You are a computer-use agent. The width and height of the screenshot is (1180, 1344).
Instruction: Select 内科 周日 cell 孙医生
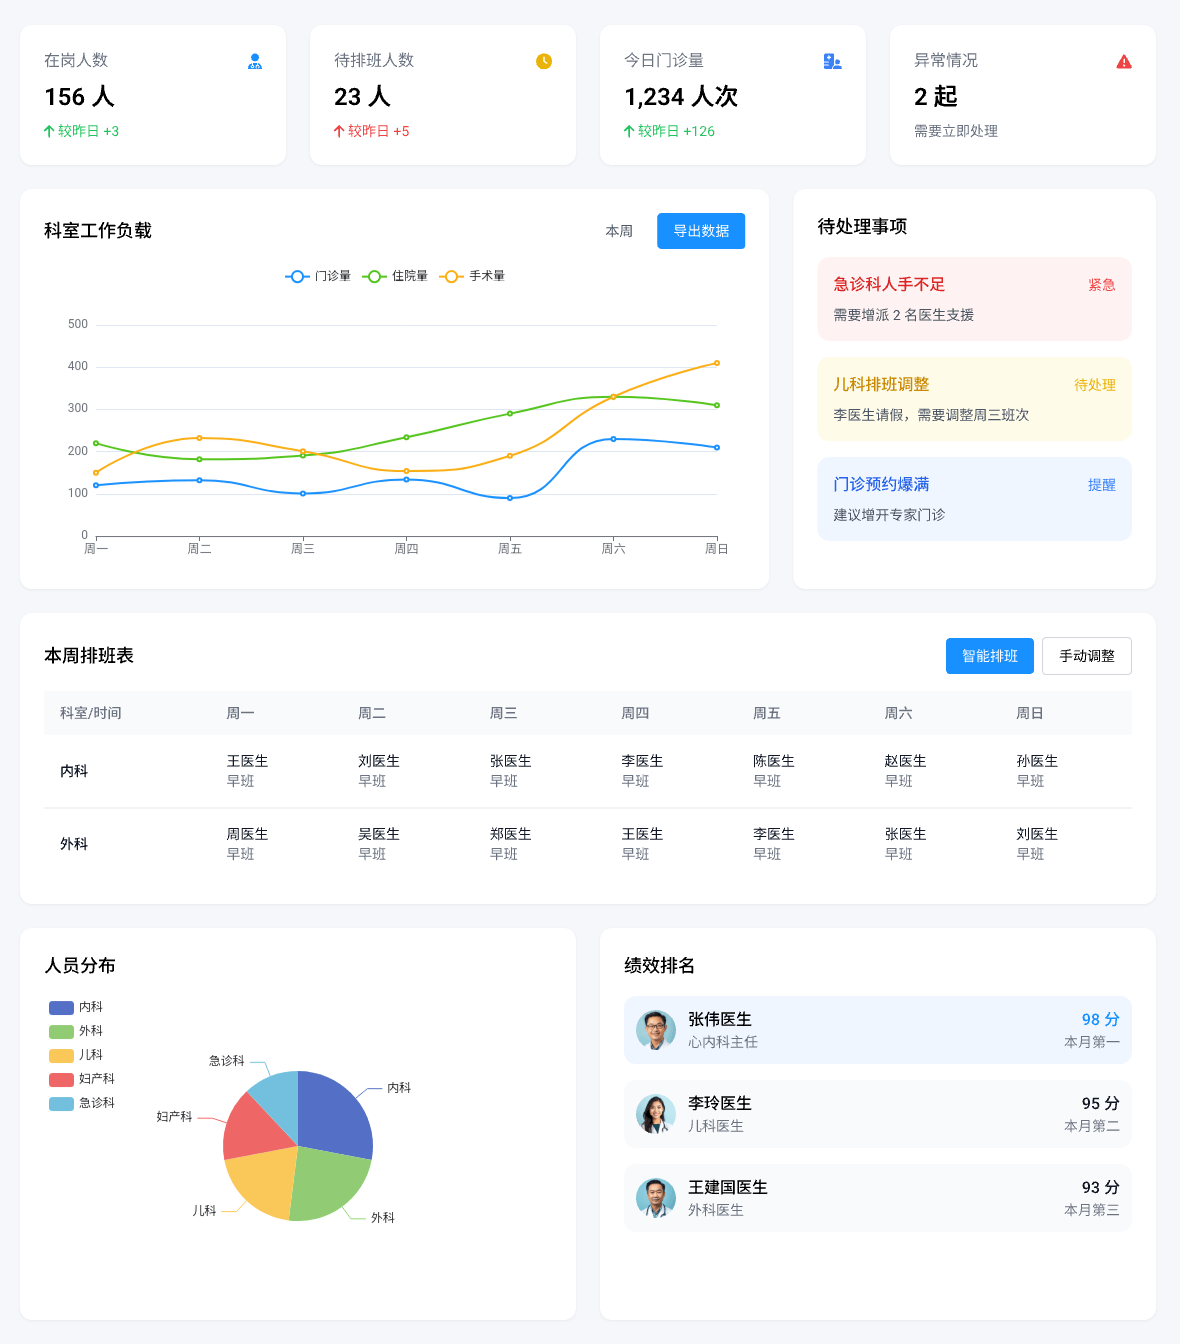(x=1037, y=771)
